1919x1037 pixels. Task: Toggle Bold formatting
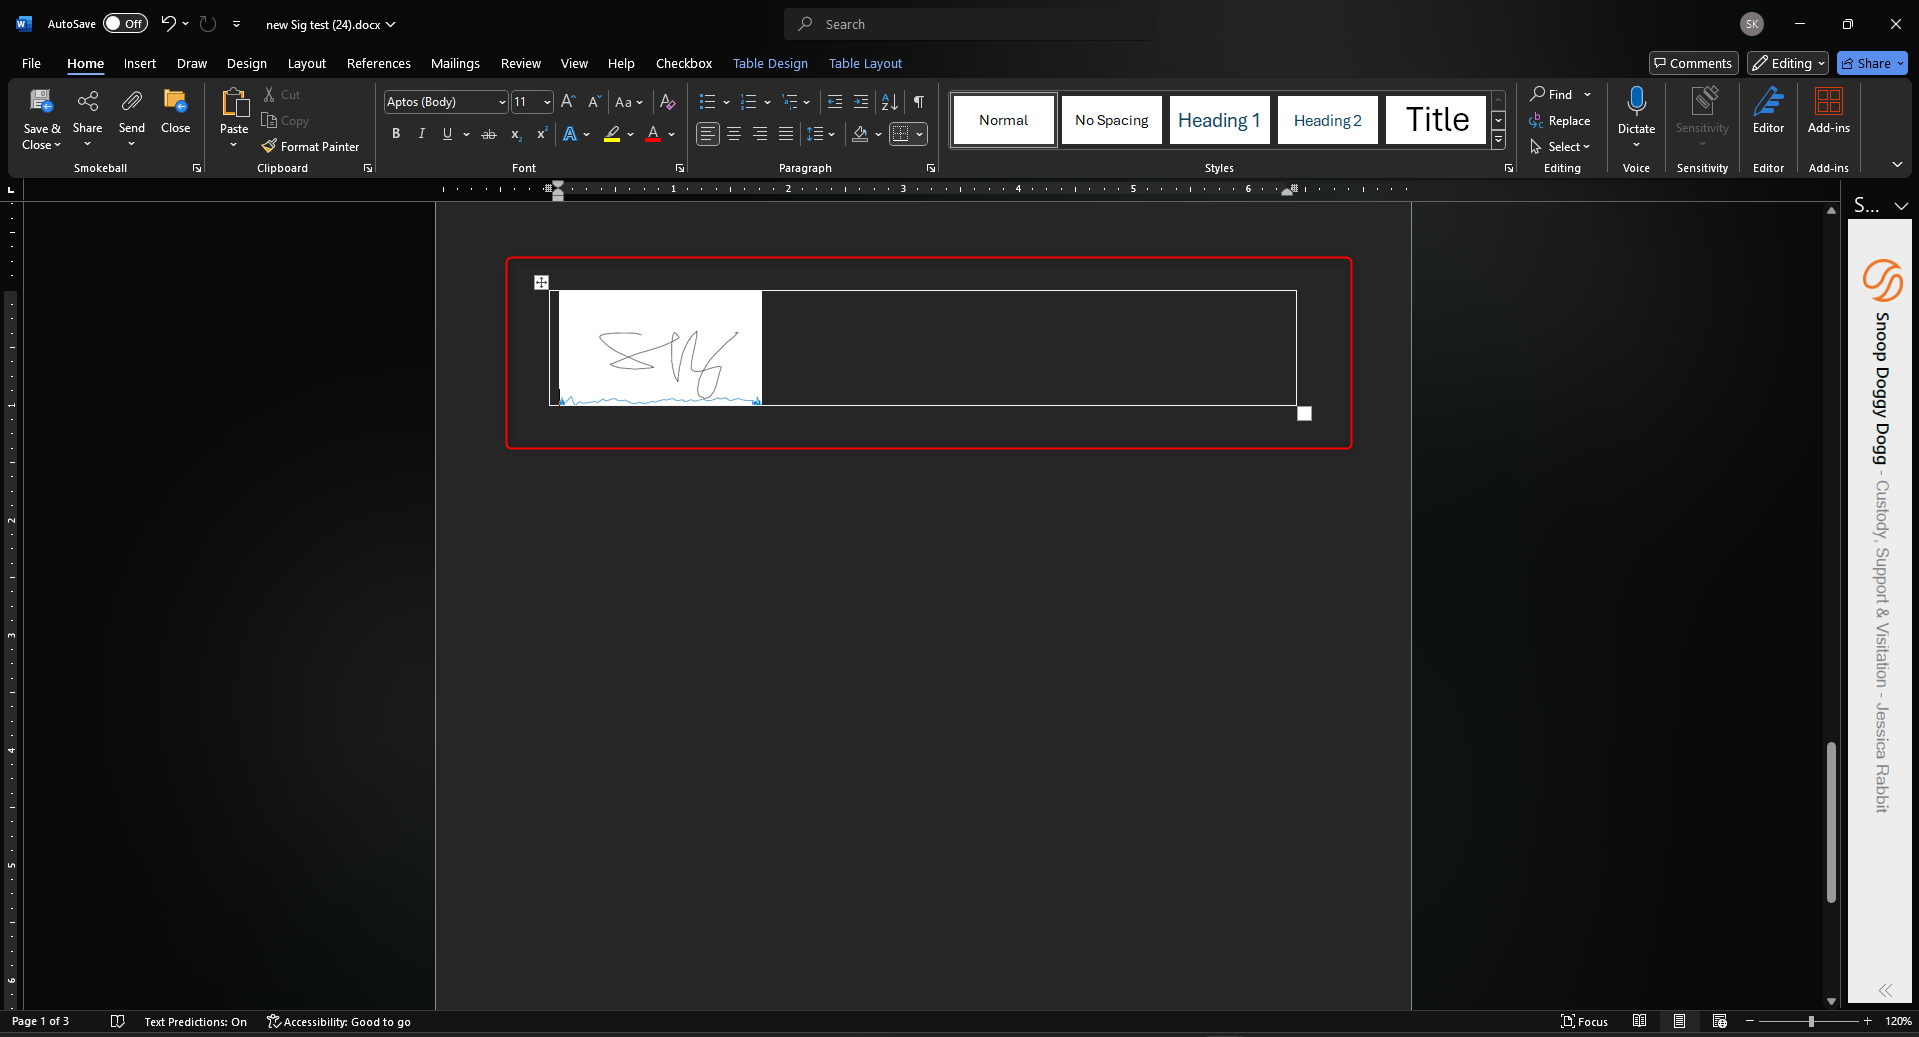tap(396, 134)
